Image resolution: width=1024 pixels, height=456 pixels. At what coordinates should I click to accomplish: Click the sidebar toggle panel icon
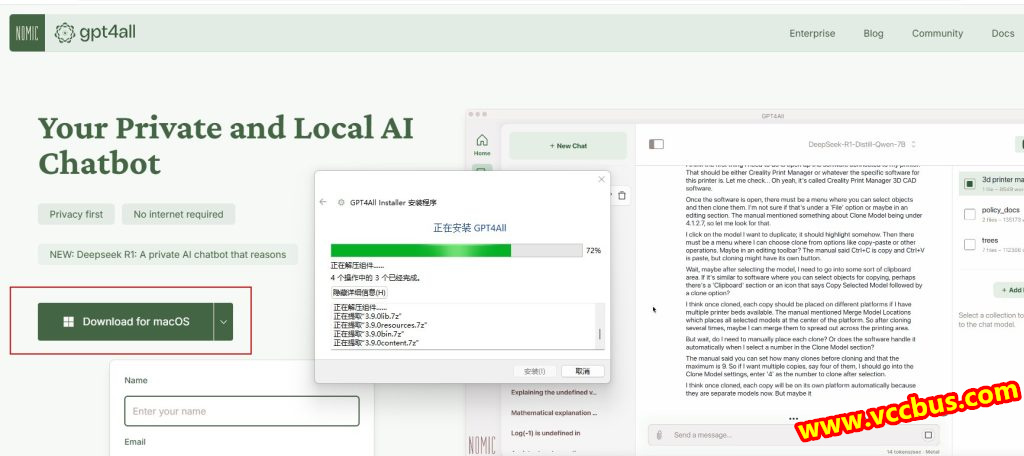point(656,144)
